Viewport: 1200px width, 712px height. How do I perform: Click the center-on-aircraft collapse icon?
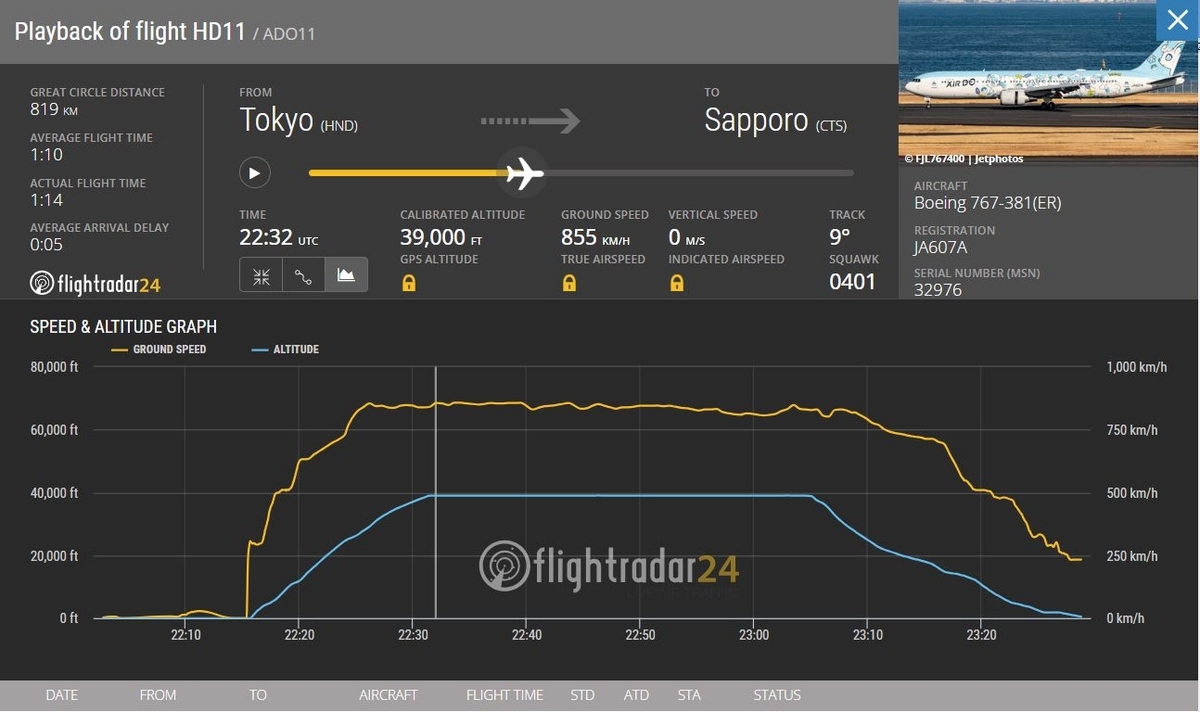pos(261,275)
